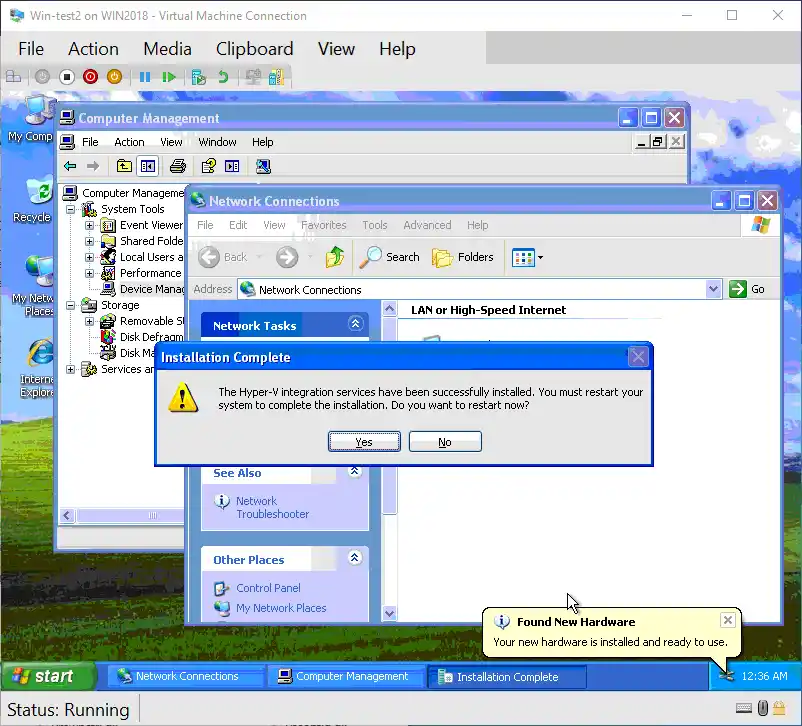Open the Control Panel link

(268, 588)
